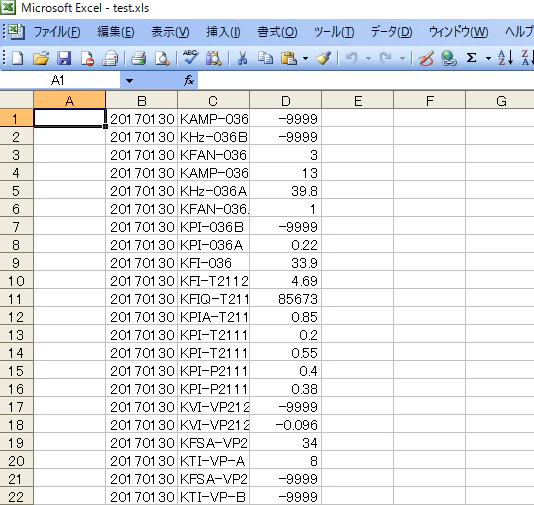This screenshot has height=505, width=534.
Task: Open Print Preview with the magnifier page icon
Action: pos(162,58)
